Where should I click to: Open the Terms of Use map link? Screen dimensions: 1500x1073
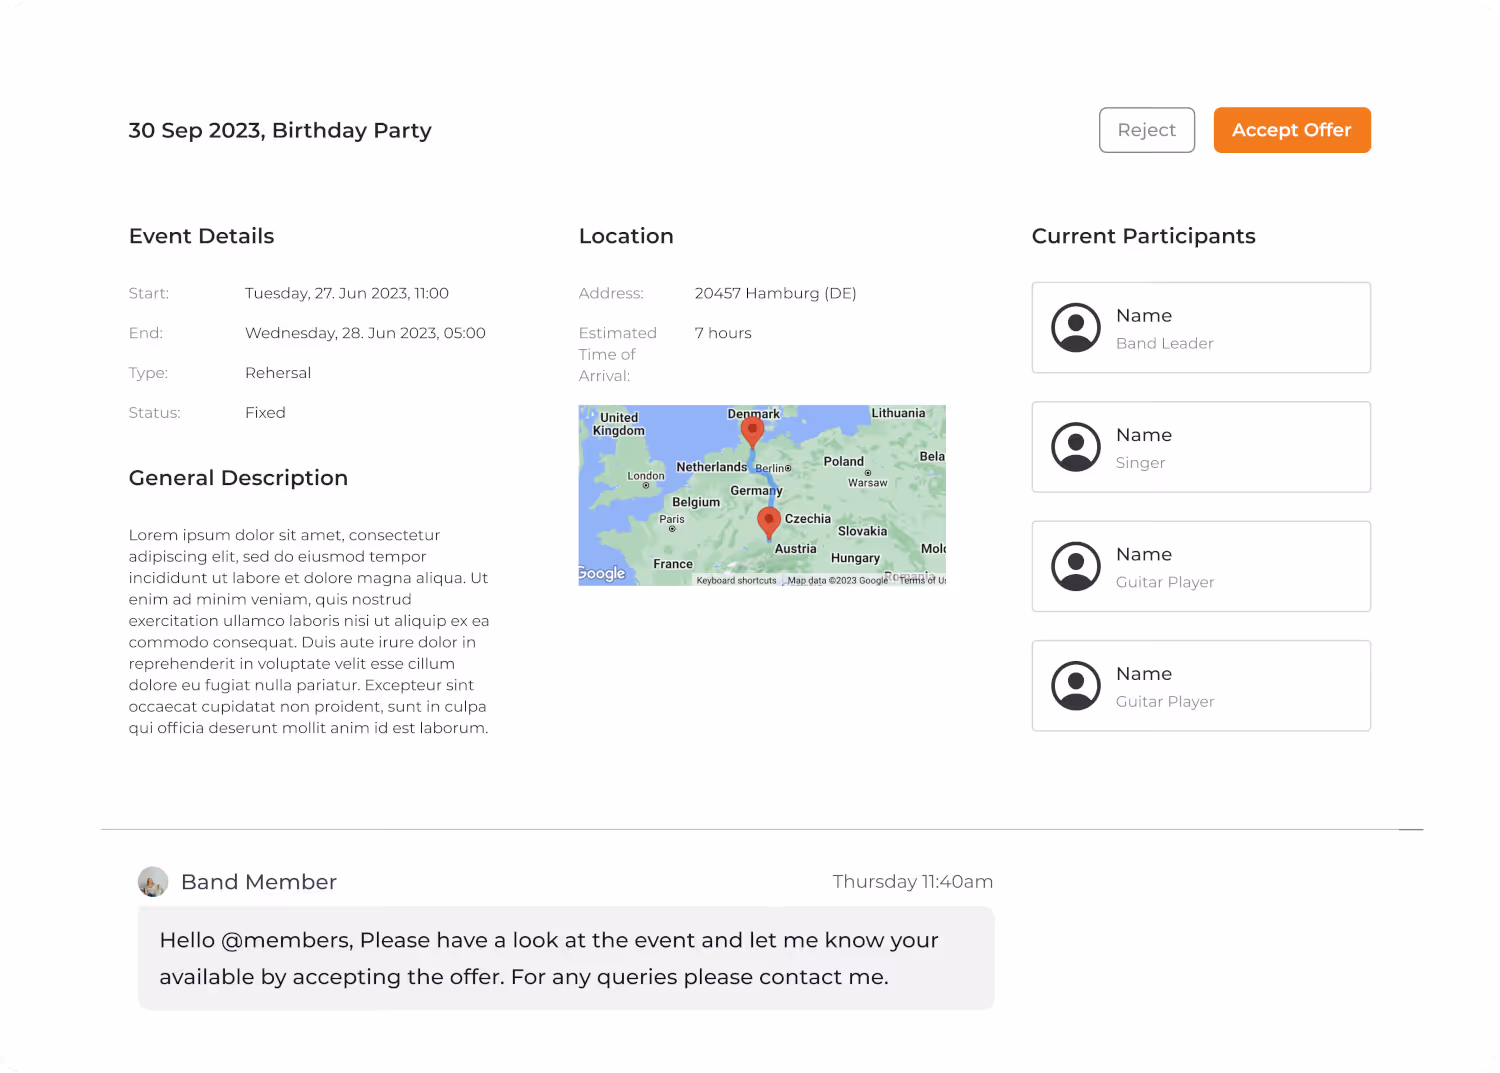point(922,581)
